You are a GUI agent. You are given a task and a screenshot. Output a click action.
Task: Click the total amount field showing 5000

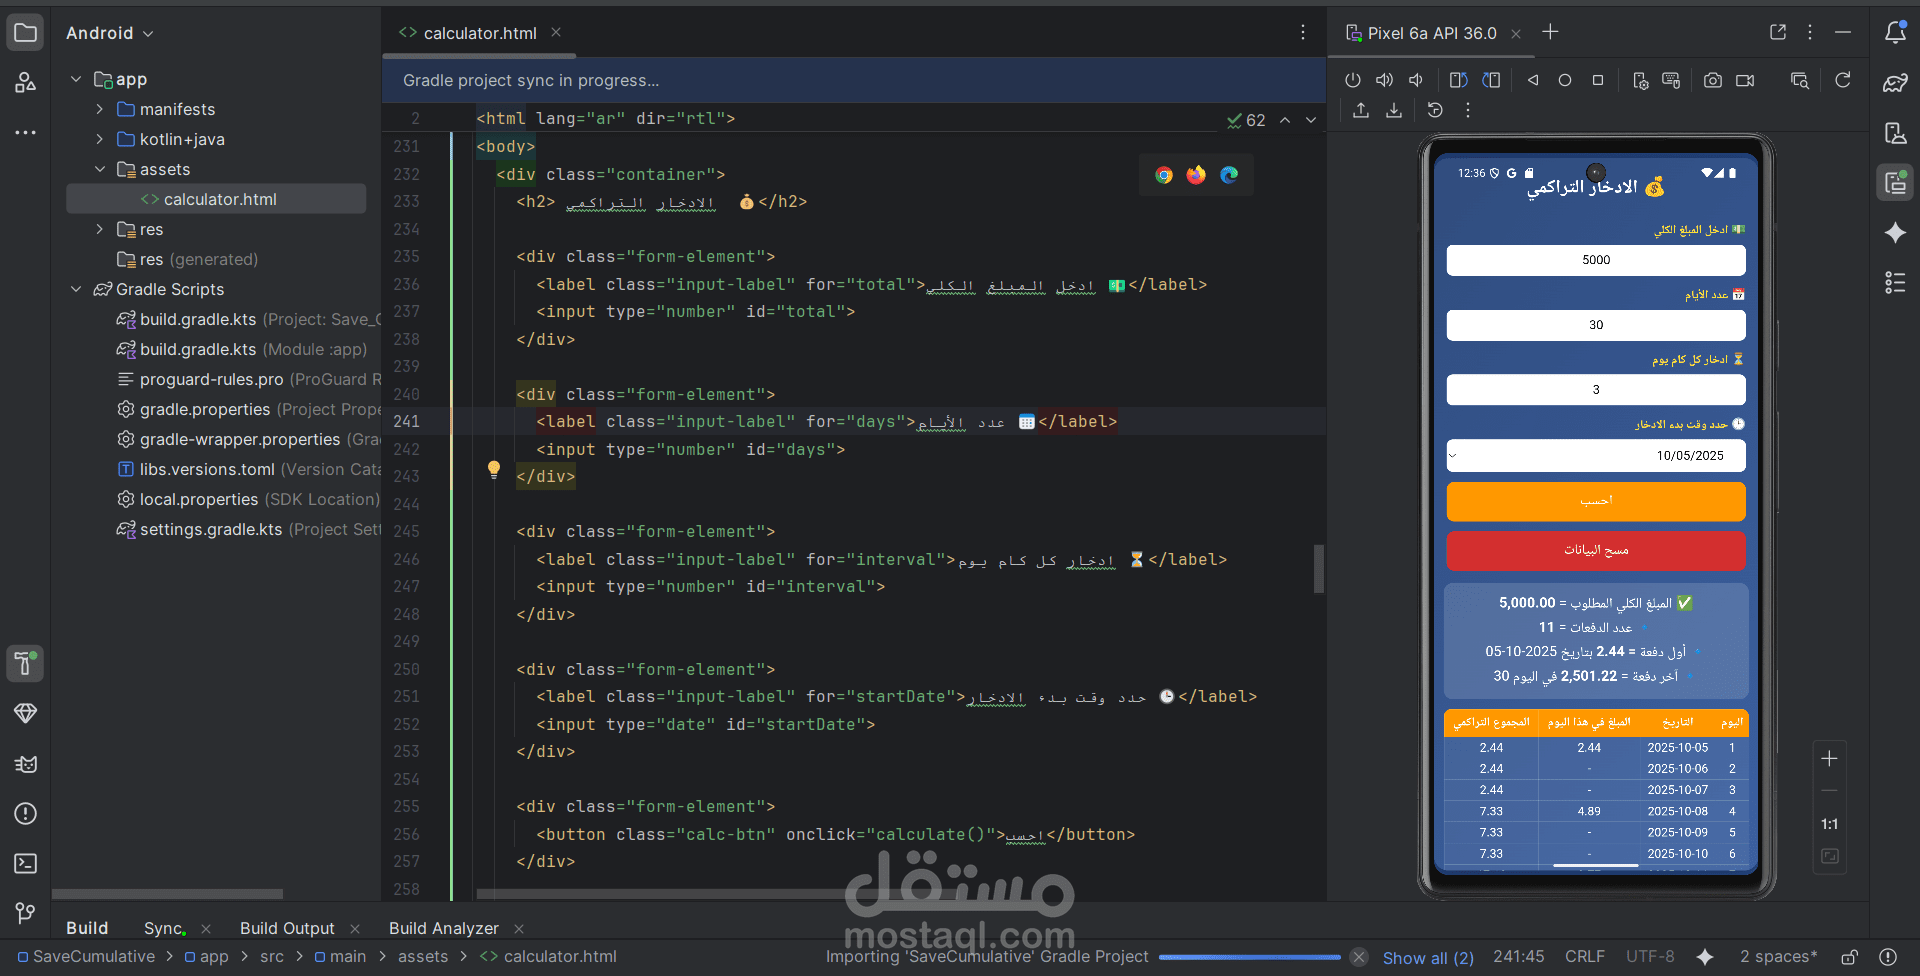pyautogui.click(x=1596, y=260)
